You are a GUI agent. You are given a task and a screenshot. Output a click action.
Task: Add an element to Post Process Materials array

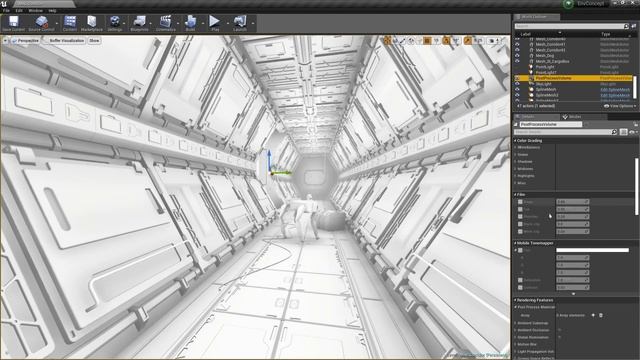(x=593, y=315)
